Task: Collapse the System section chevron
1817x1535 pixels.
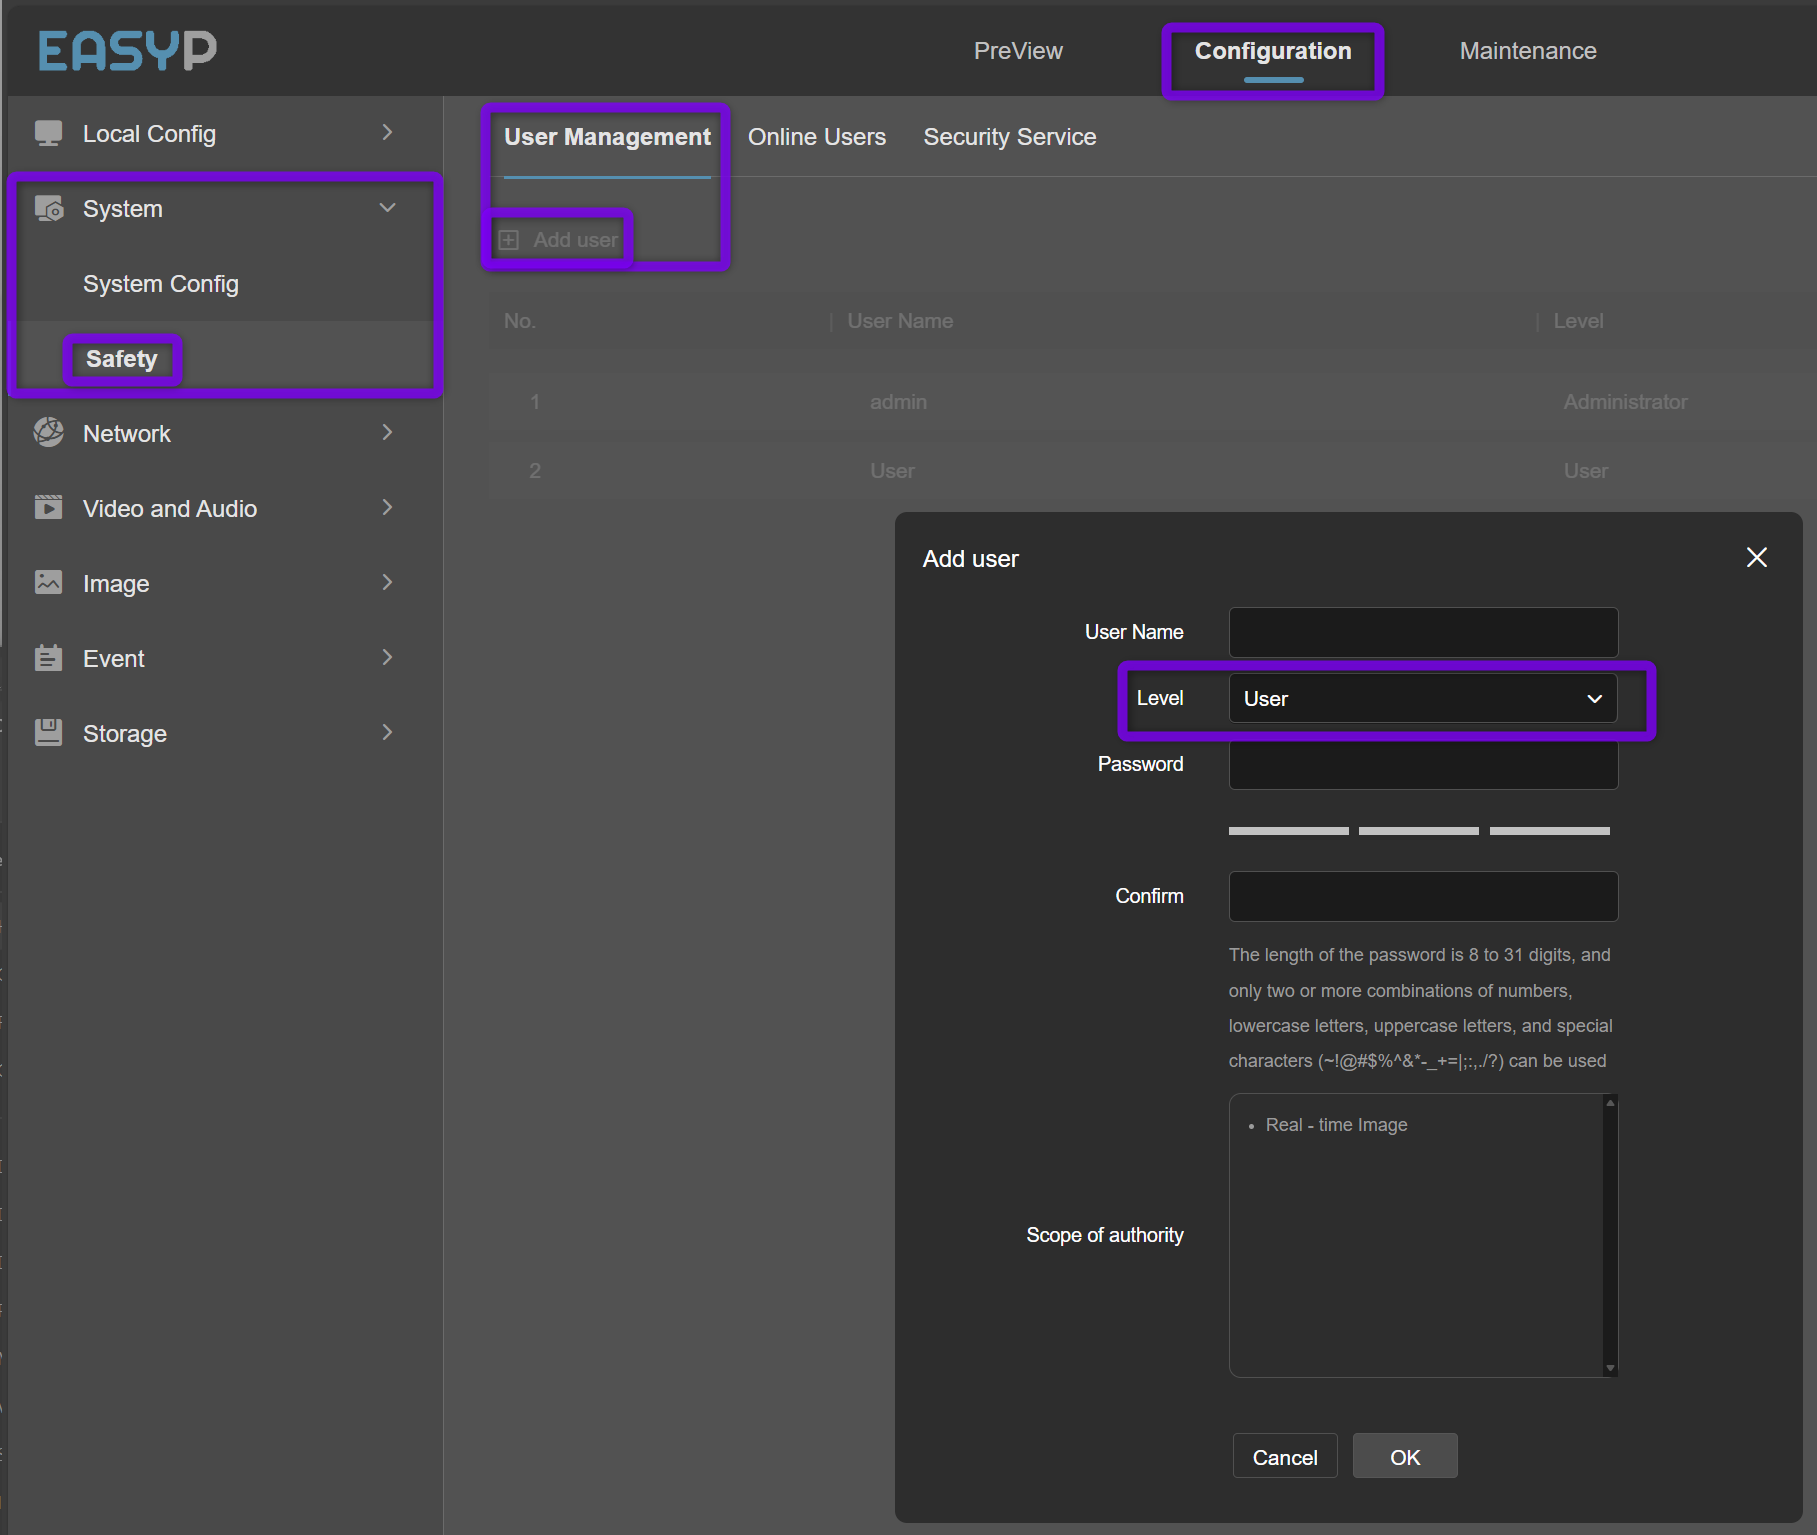Action: tap(387, 208)
